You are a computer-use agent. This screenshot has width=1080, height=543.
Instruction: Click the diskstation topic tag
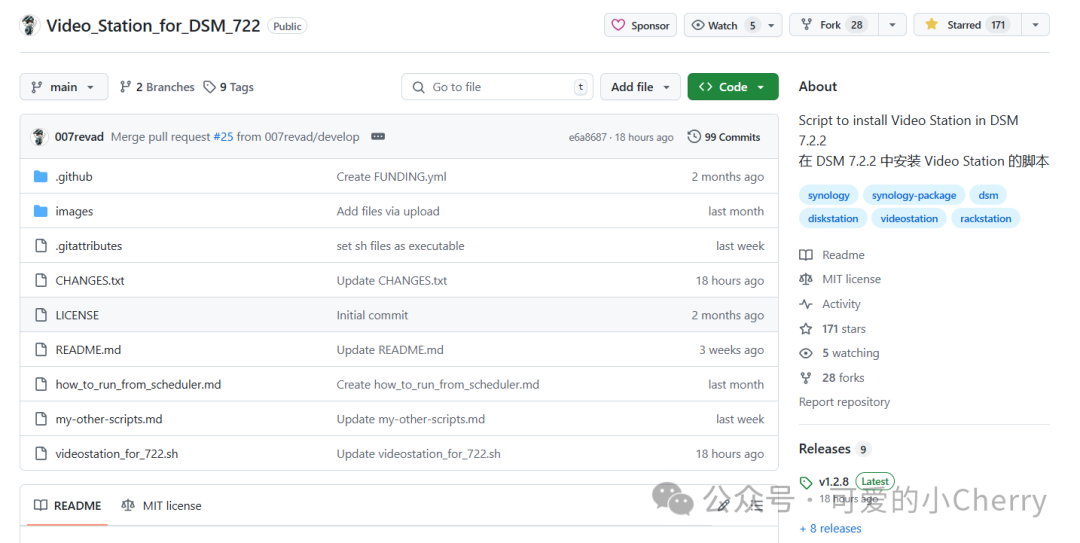tap(833, 218)
